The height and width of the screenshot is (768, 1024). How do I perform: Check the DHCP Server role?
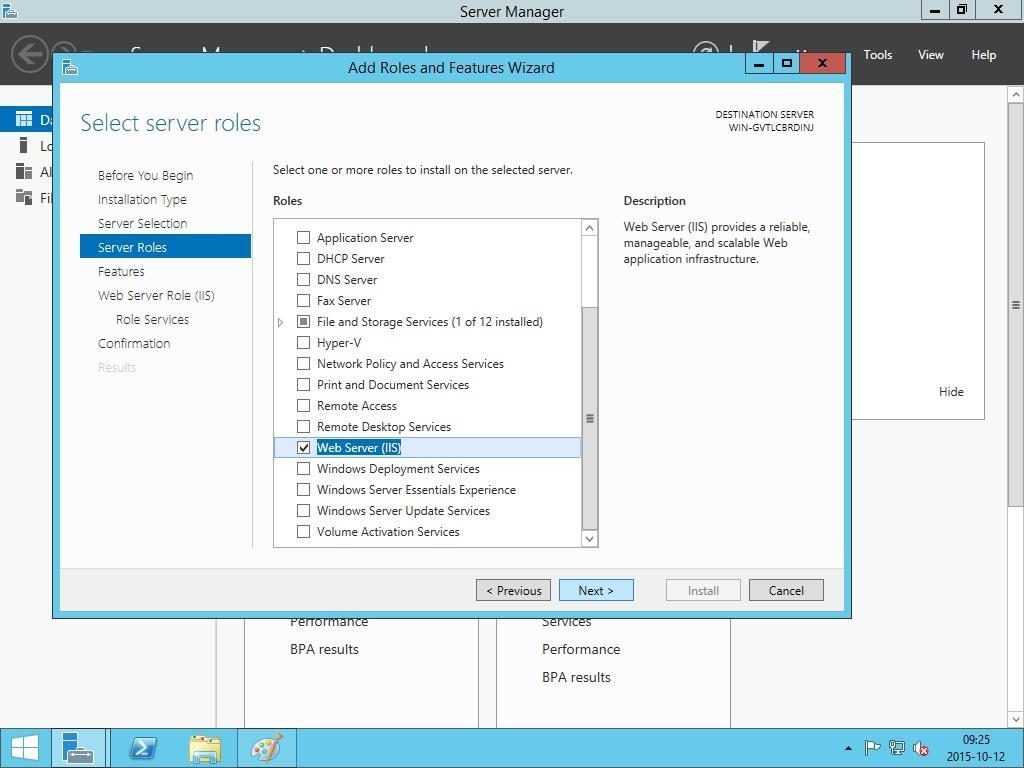point(303,259)
